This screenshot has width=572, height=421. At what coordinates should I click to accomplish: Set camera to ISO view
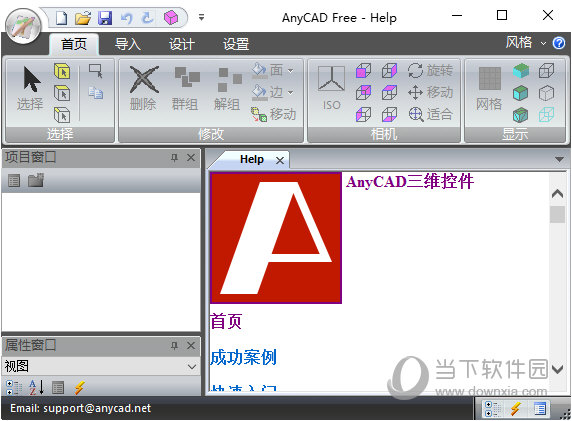click(x=331, y=88)
